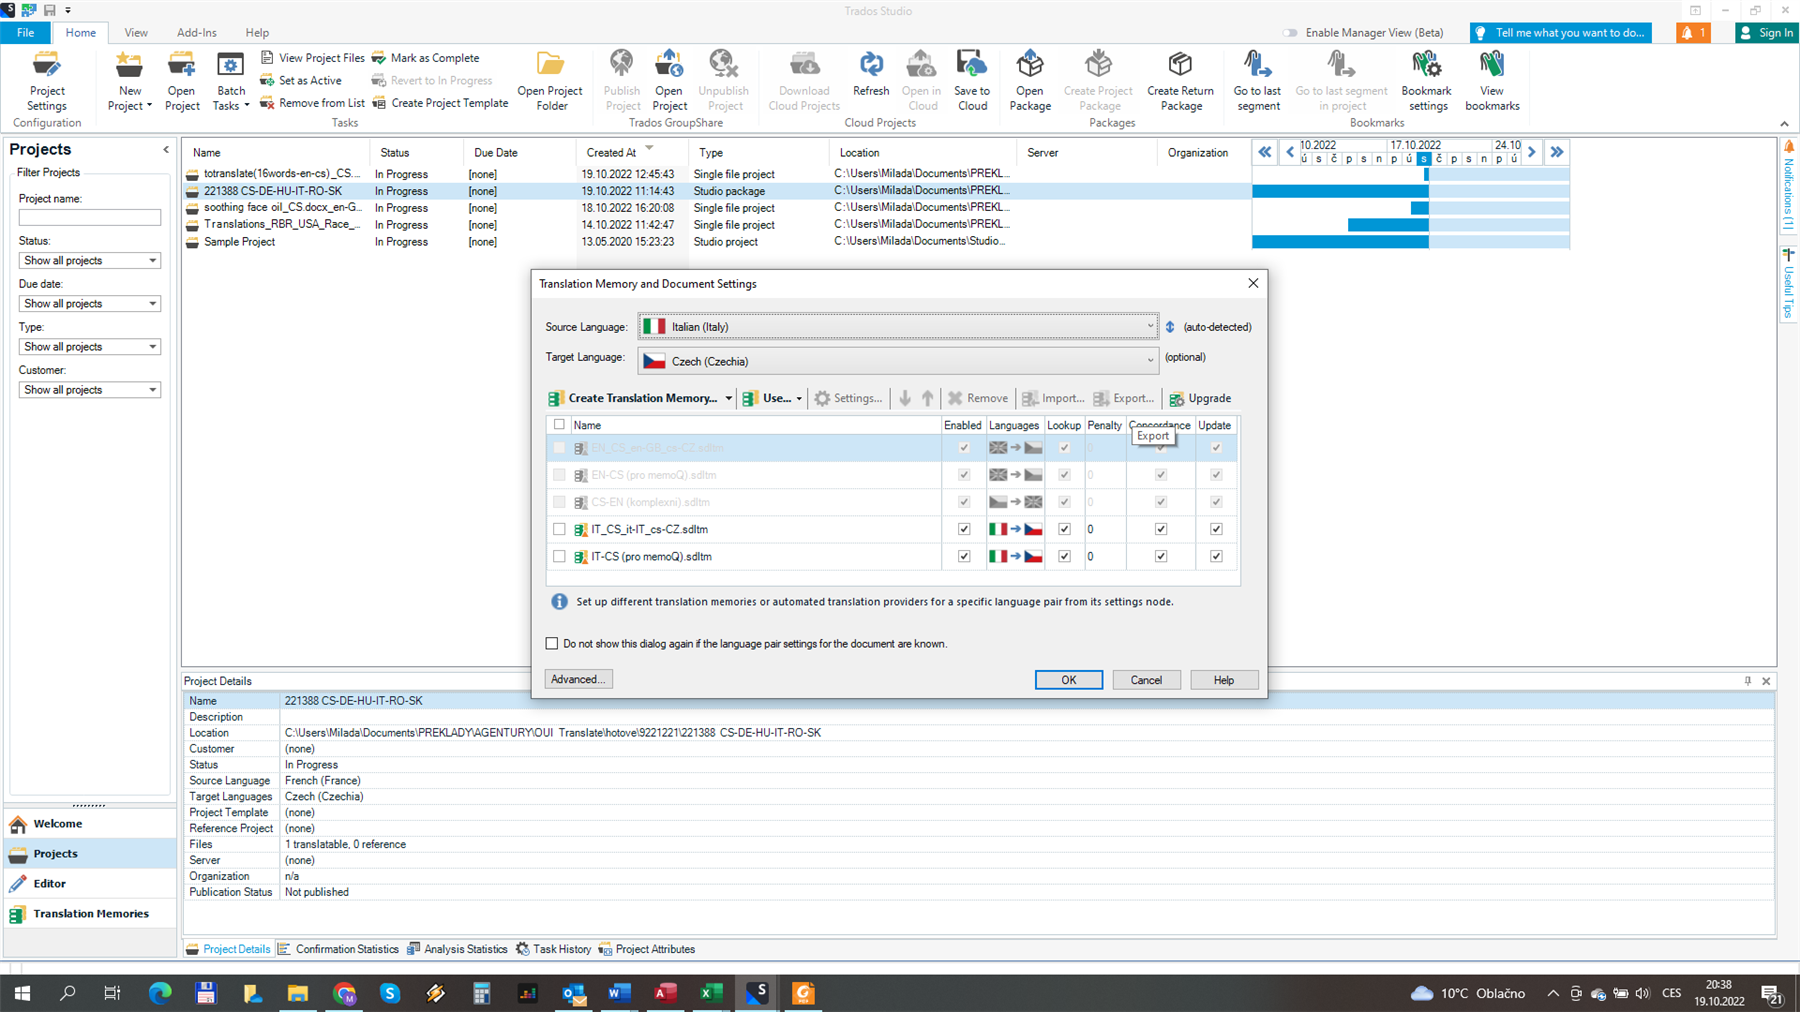1800x1012 pixels.
Task: Click the Sign In button
Action: point(1766,33)
